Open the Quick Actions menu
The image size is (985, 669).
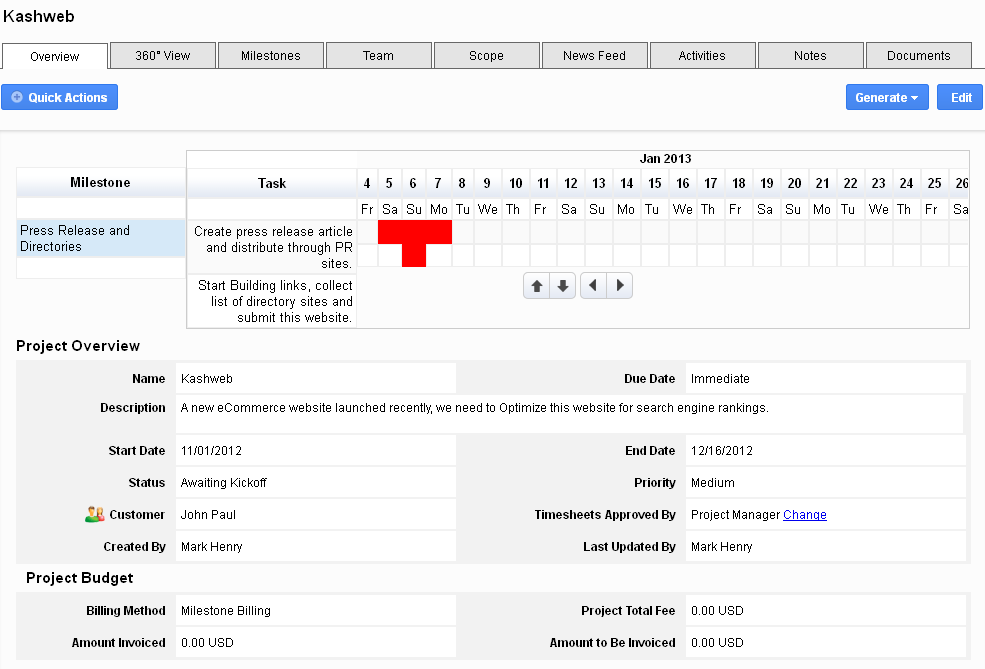click(x=60, y=97)
